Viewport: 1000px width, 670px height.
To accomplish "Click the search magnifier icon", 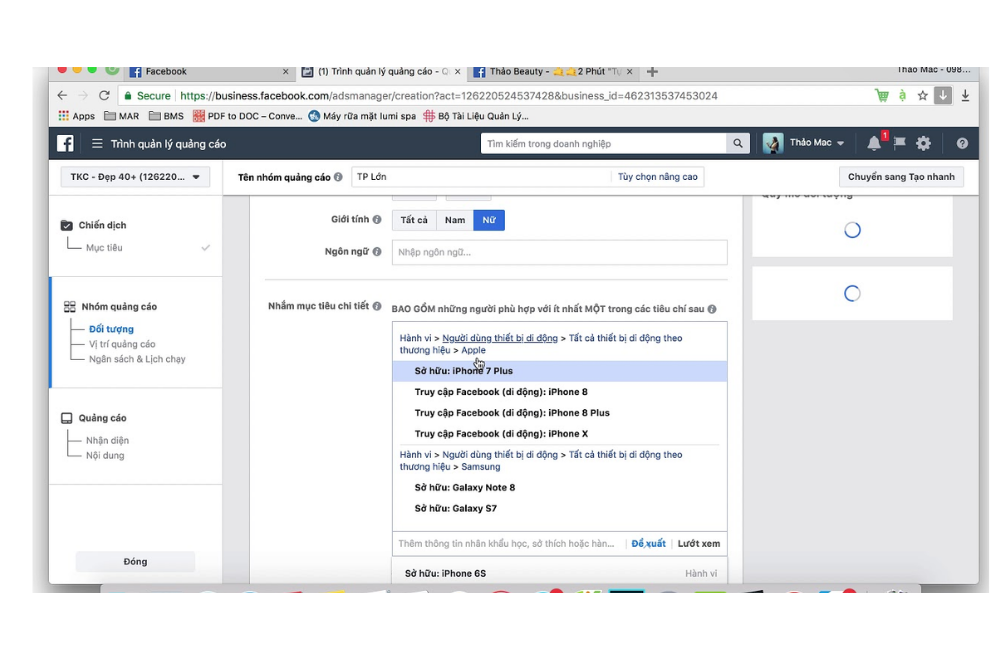I will (738, 144).
